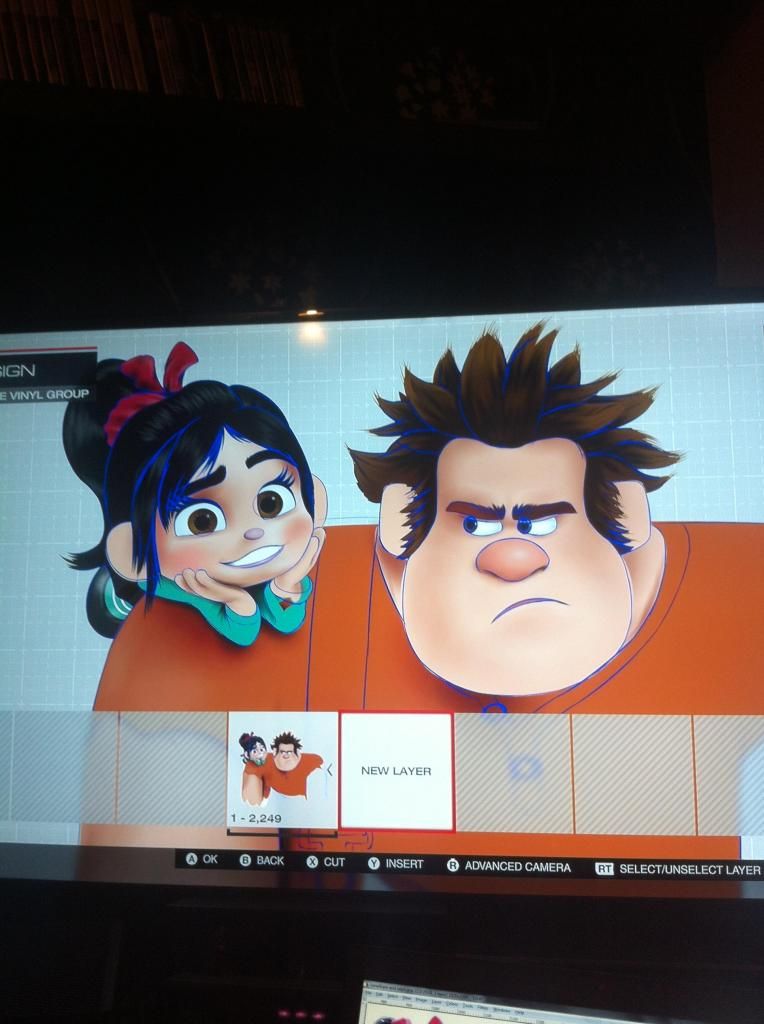Click the '1 - 2,249' layer count text
The width and height of the screenshot is (764, 1024).
tap(256, 818)
